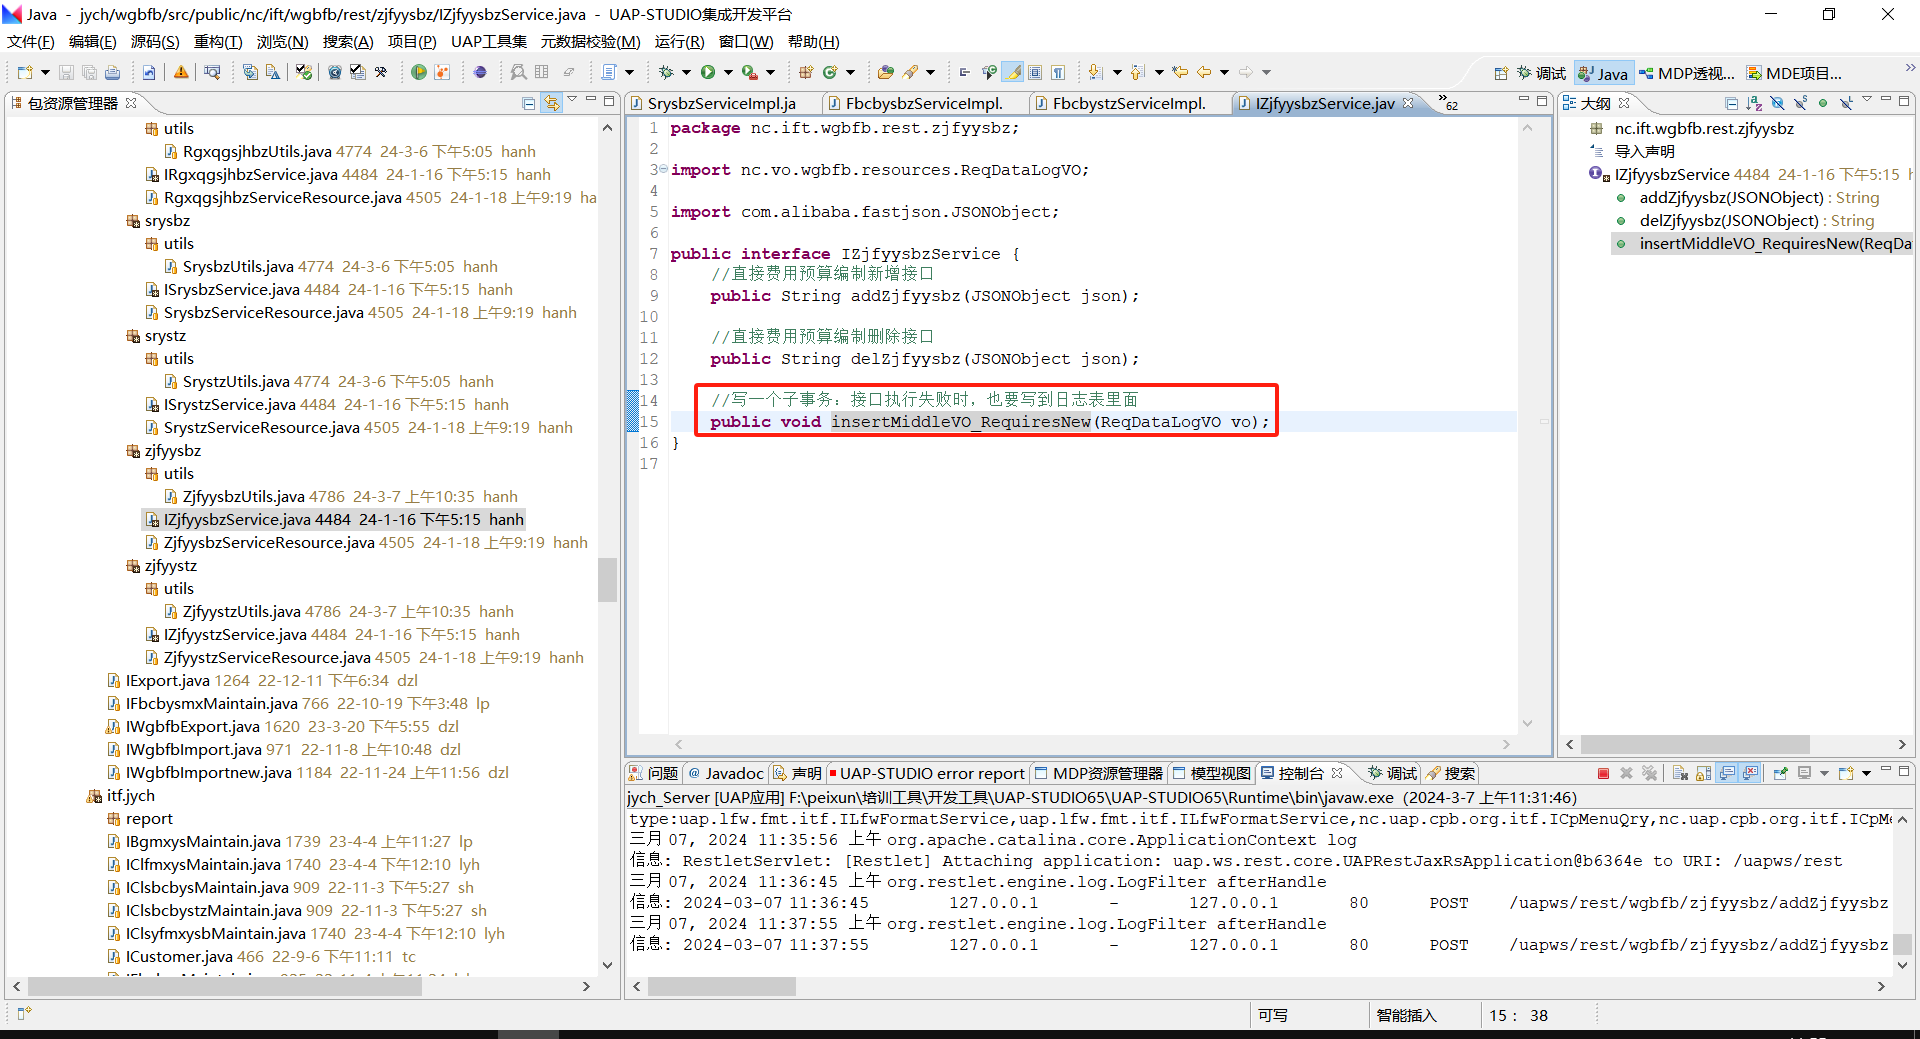The height and width of the screenshot is (1039, 1920).
Task: Click the Sort alphabetically icon in the Outline
Action: (1753, 103)
